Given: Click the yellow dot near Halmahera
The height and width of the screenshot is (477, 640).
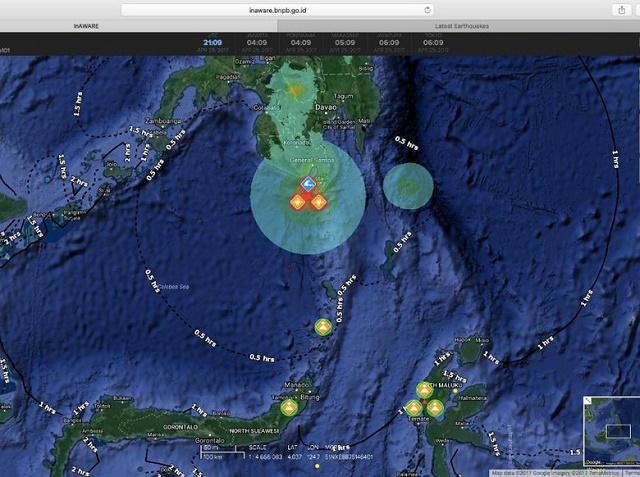Looking at the screenshot, I should pyautogui.click(x=455, y=390).
